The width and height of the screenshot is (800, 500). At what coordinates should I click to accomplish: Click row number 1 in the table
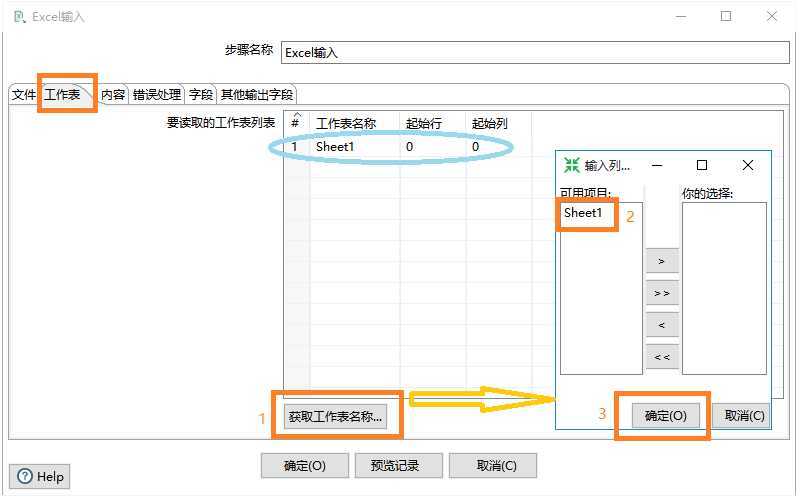click(x=294, y=147)
